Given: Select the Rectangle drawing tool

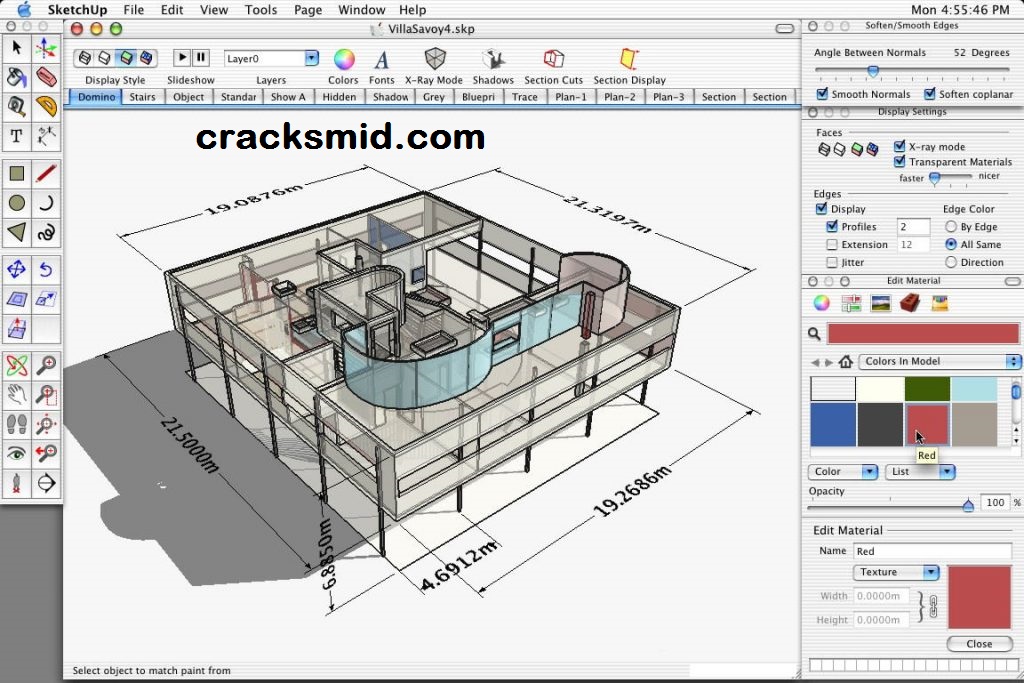Looking at the screenshot, I should pyautogui.click(x=17, y=174).
